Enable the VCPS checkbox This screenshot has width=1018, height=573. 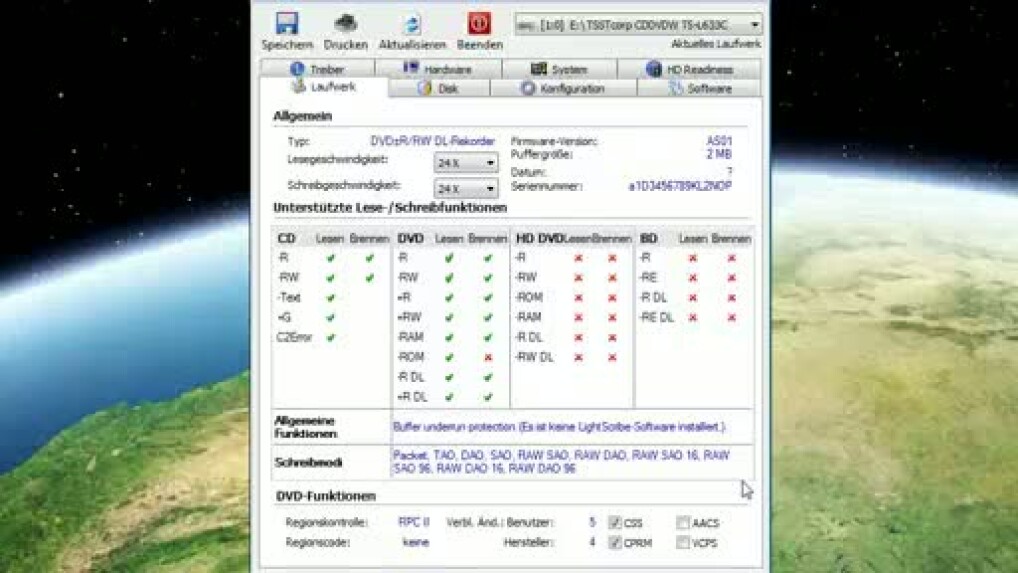(x=682, y=543)
